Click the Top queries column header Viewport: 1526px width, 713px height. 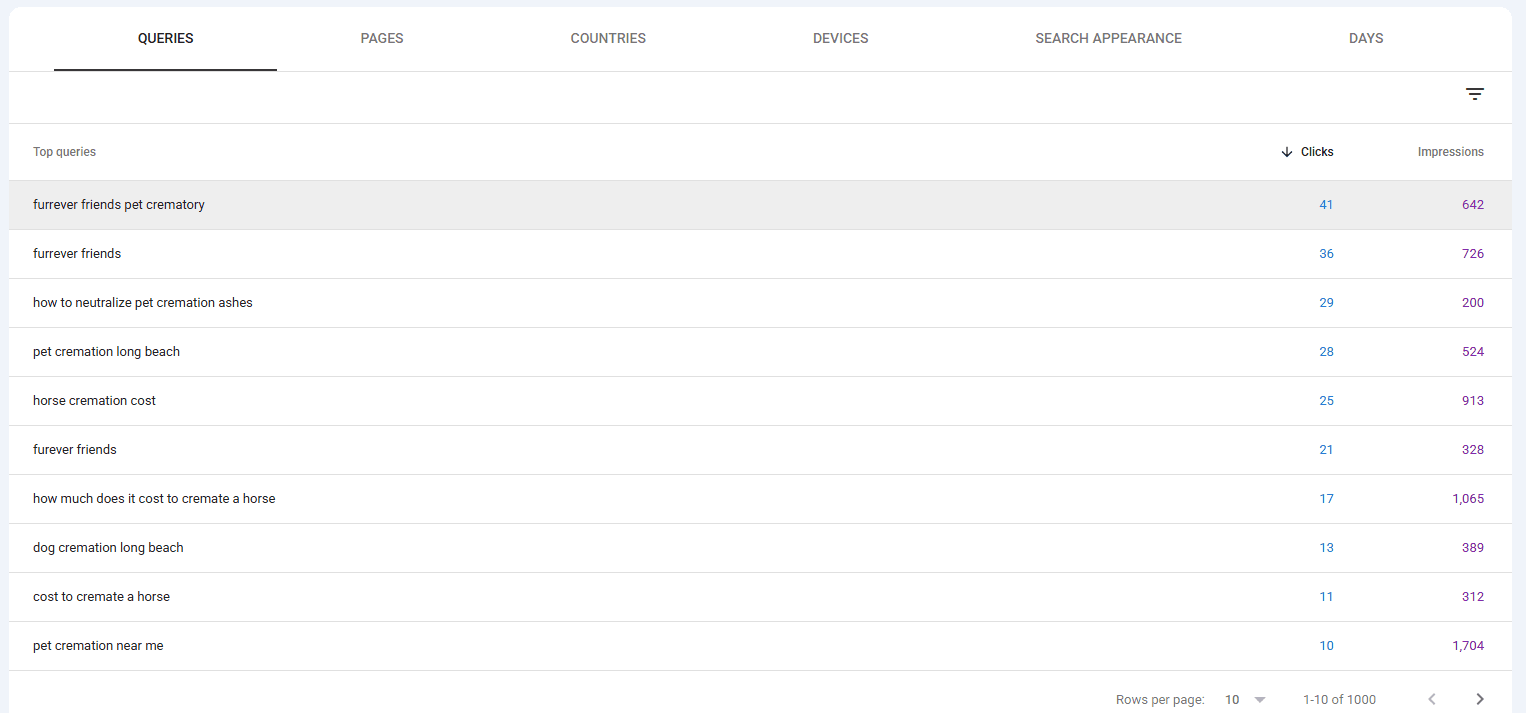(x=64, y=152)
